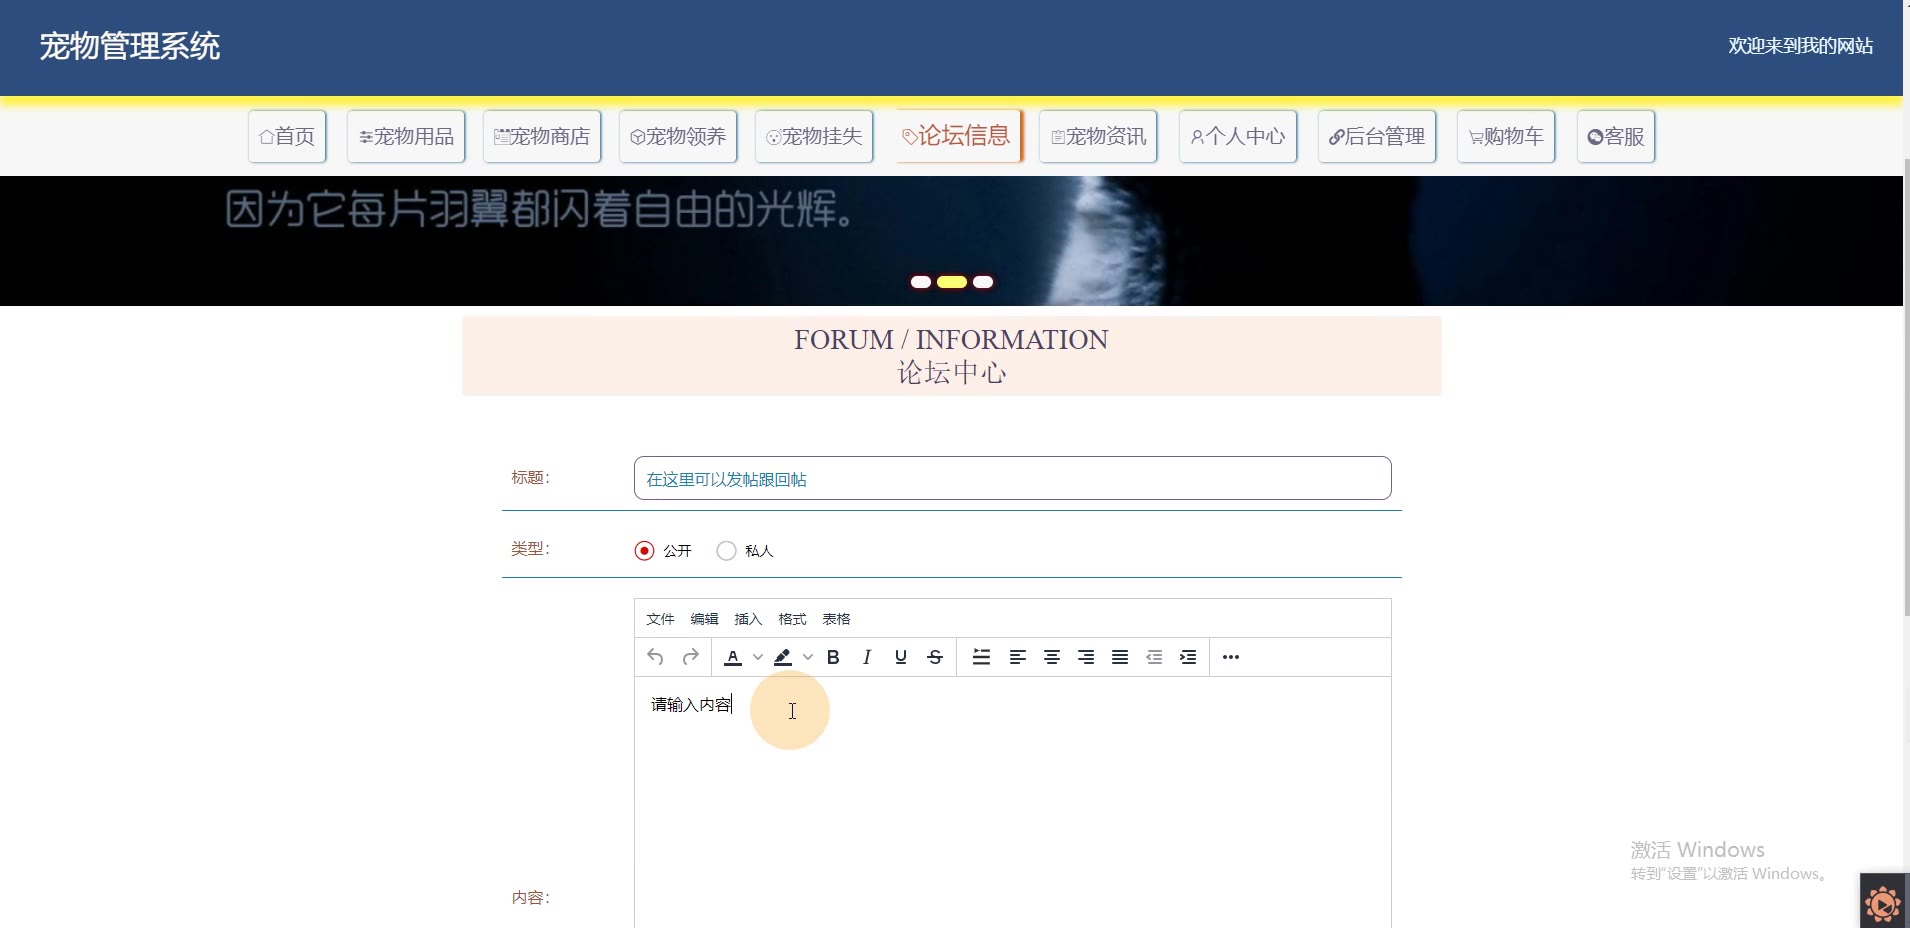Screen dimensions: 1910x928
Task: Undo the last edit in editor
Action: (x=655, y=657)
